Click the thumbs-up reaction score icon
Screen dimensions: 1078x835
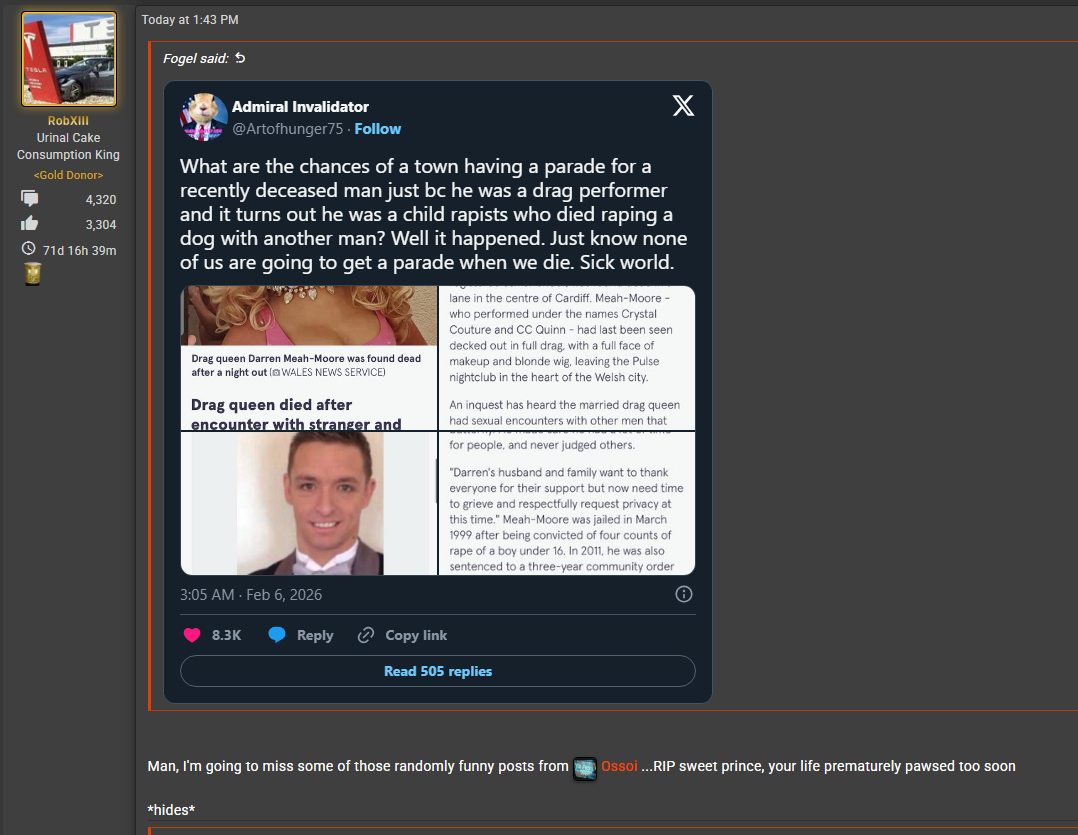[x=30, y=223]
